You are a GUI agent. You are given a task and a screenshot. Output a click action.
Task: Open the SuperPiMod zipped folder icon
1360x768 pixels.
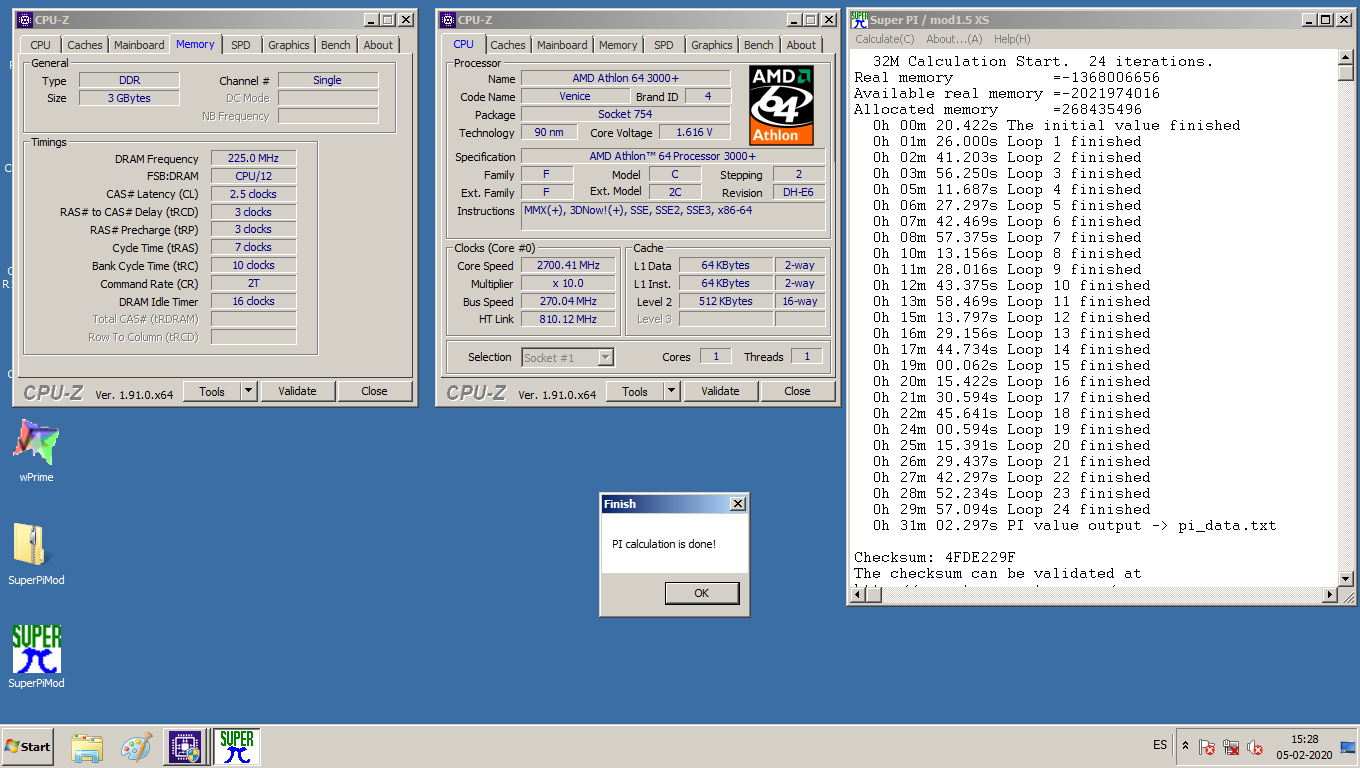36,553
